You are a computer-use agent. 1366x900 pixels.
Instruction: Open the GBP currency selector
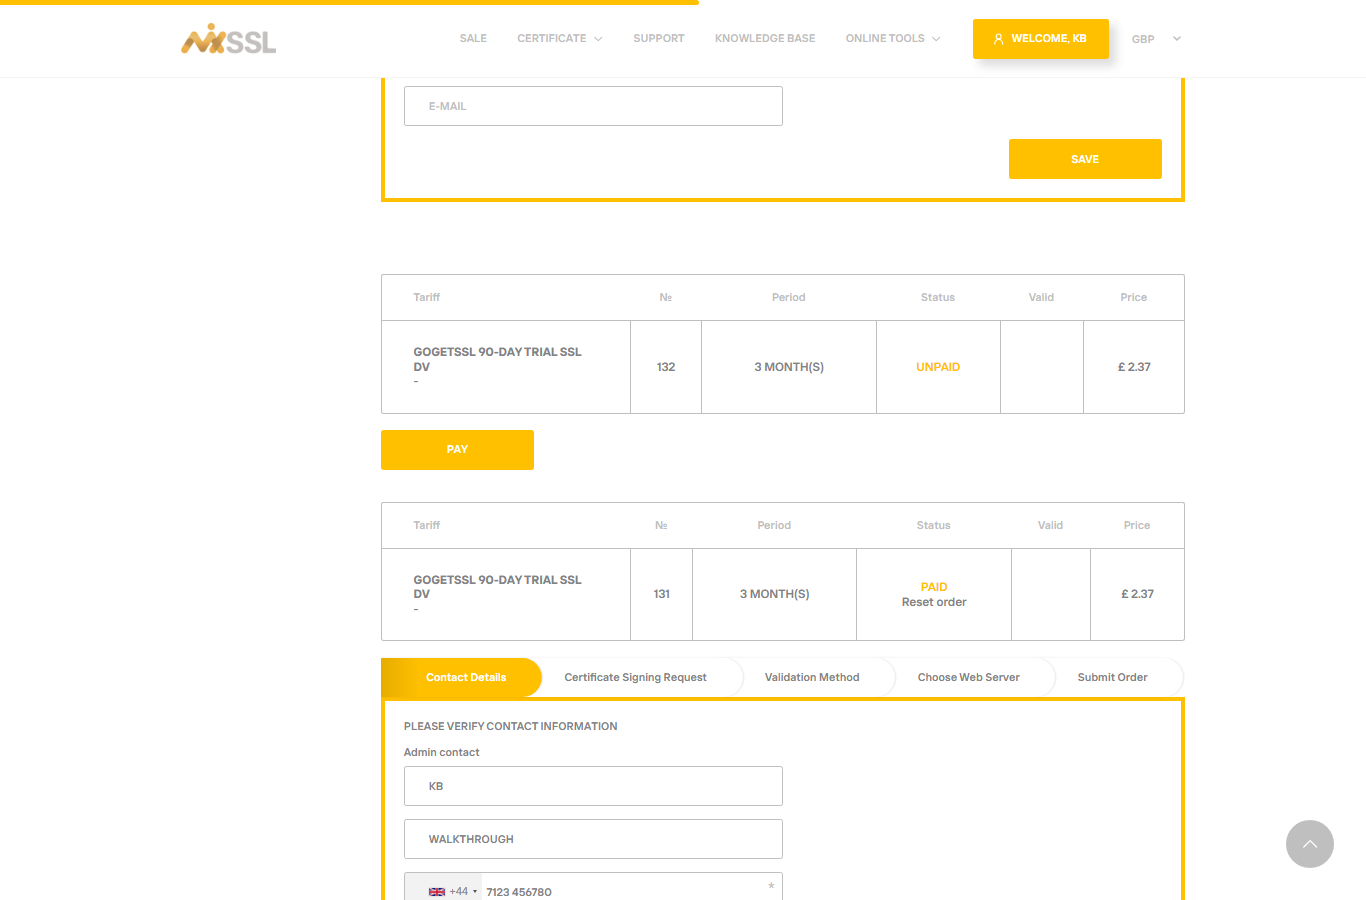(x=1156, y=39)
